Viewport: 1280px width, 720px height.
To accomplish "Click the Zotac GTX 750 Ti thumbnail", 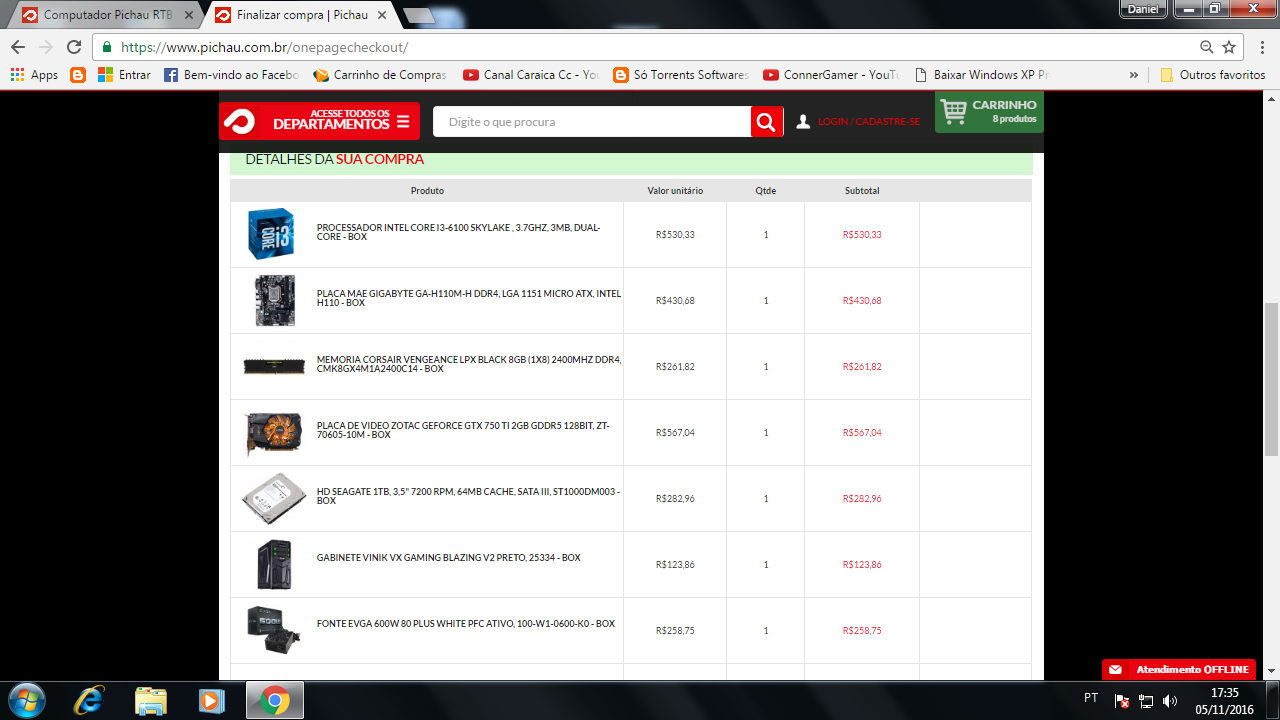I will point(273,433).
